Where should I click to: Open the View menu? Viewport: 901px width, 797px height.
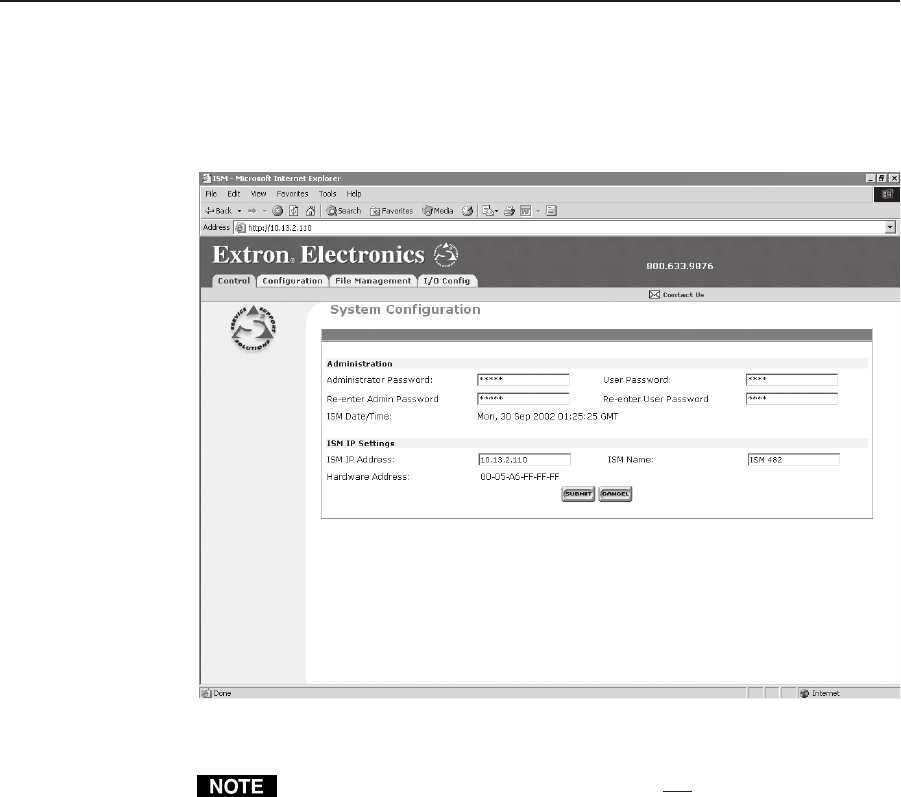pos(259,194)
